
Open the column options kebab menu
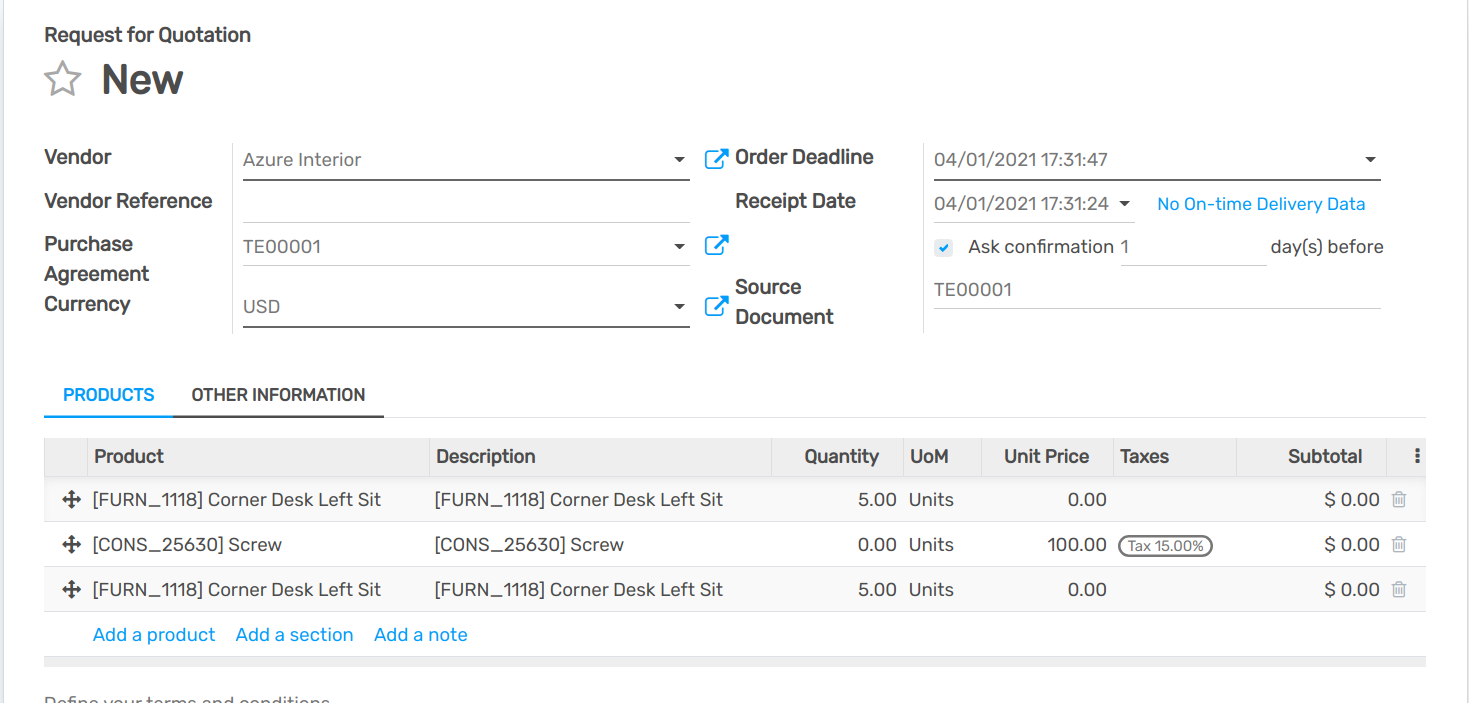(1417, 456)
